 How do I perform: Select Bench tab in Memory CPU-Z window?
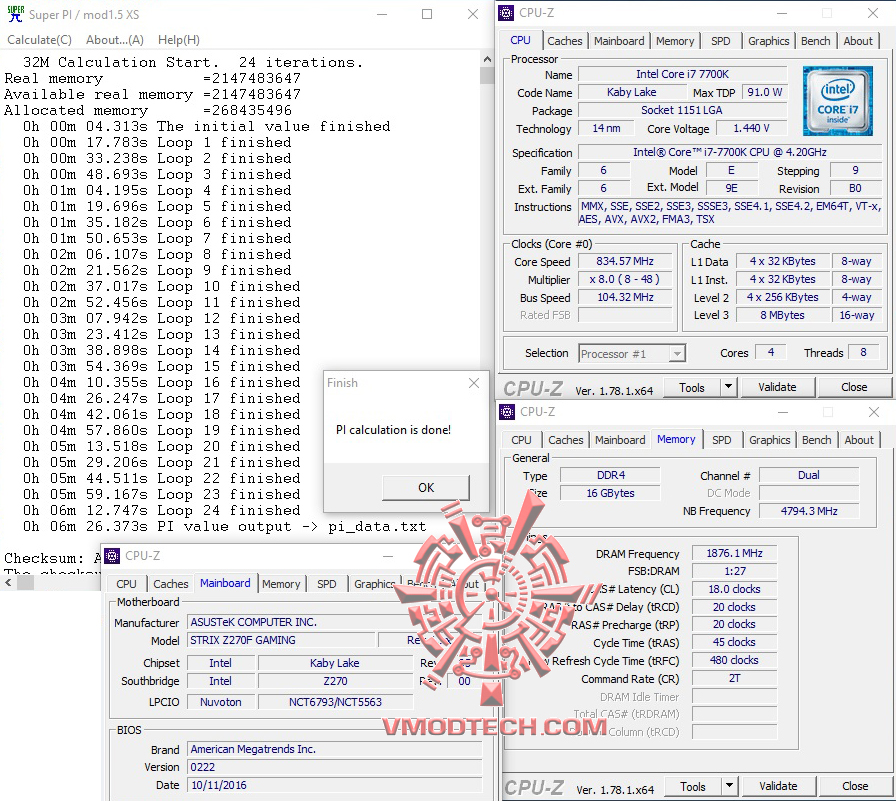[817, 440]
